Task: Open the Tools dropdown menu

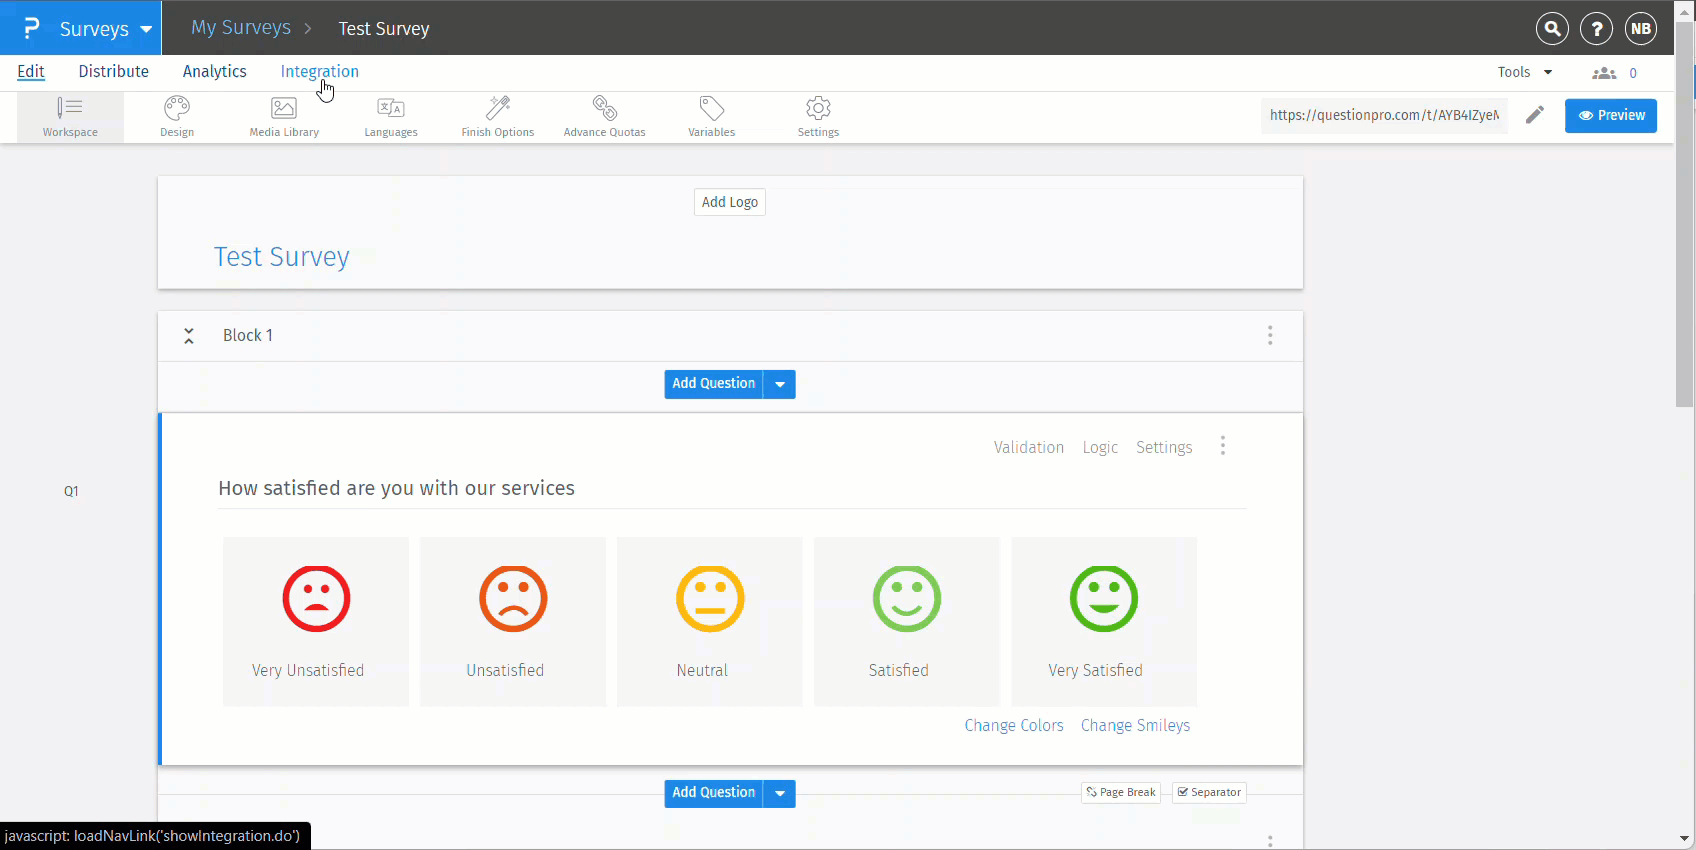Action: [x=1524, y=72]
